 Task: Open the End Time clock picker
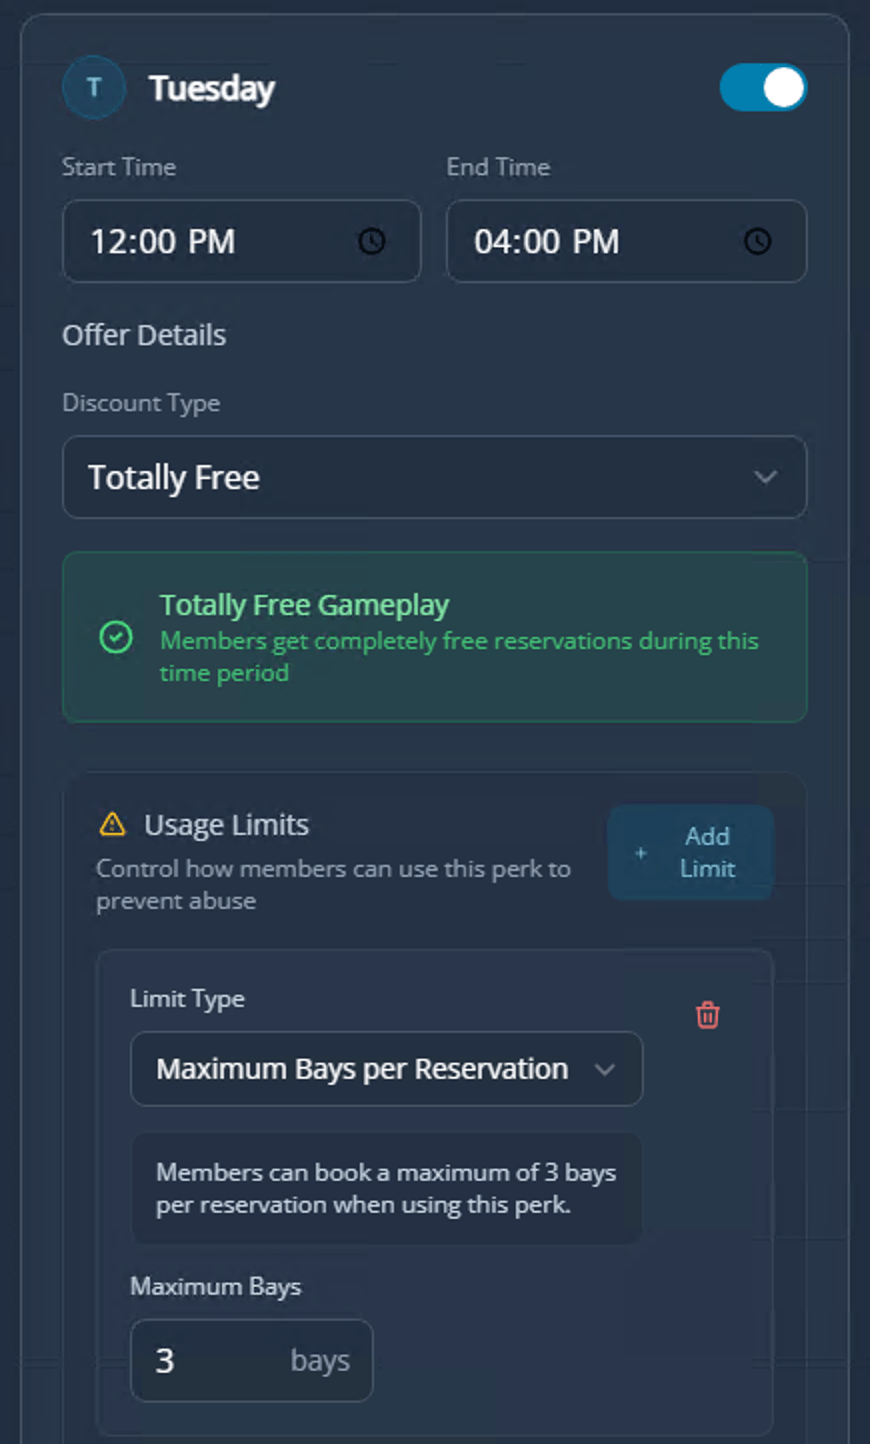click(756, 241)
